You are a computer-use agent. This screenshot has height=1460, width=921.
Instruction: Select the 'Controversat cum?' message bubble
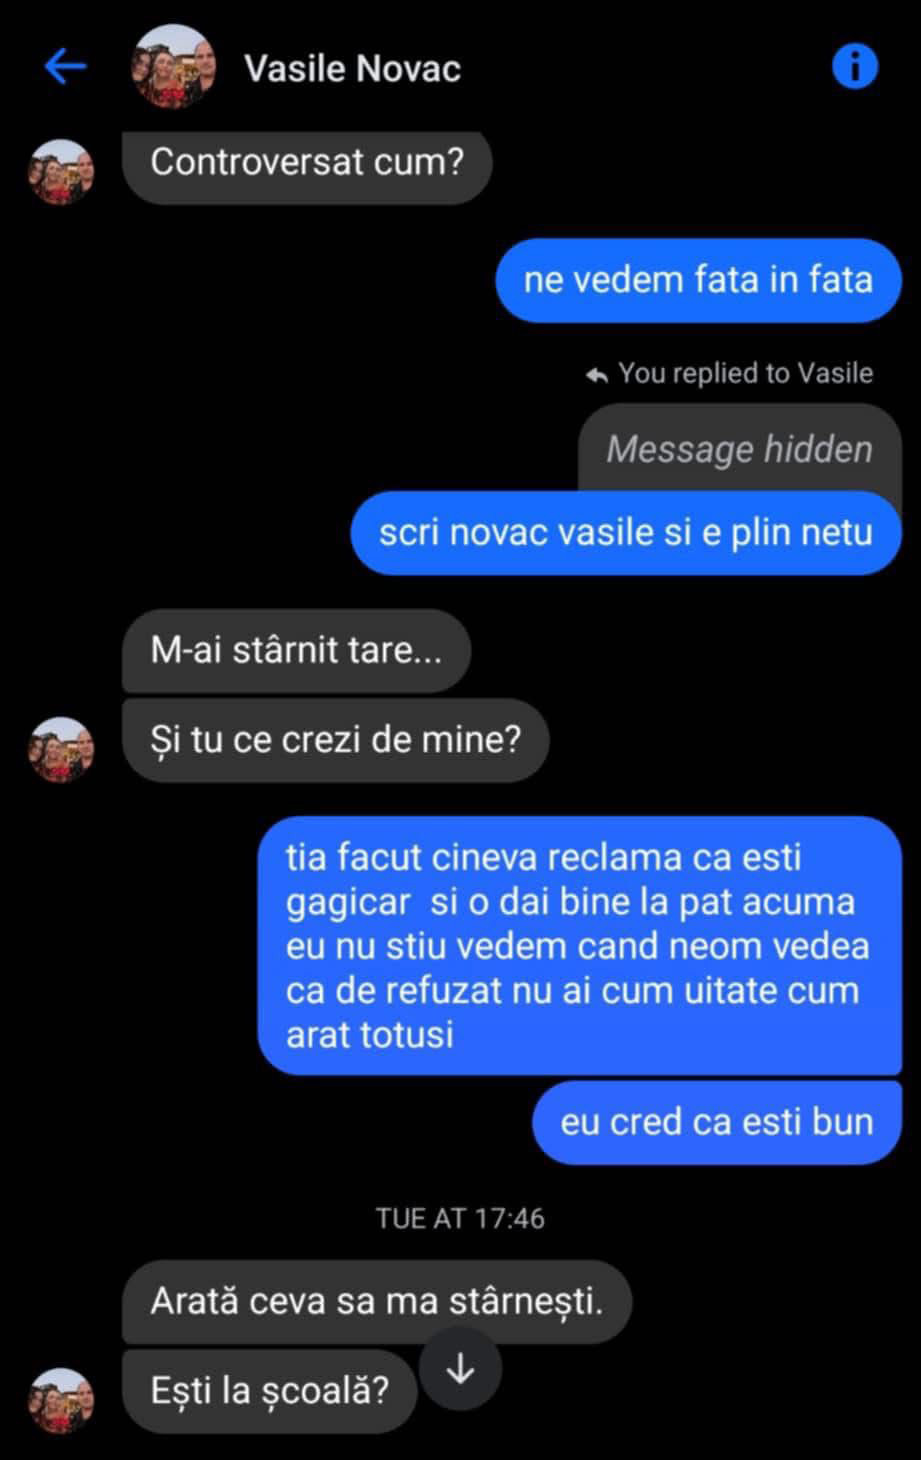(307, 163)
